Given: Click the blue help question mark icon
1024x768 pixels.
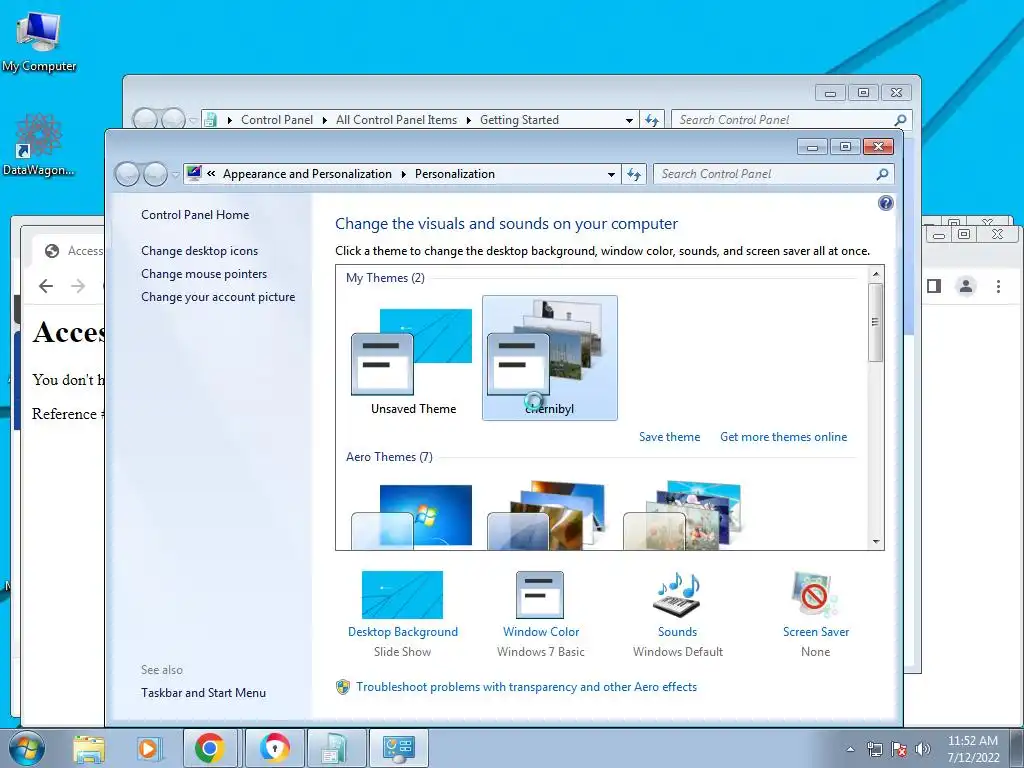Looking at the screenshot, I should pos(886,203).
